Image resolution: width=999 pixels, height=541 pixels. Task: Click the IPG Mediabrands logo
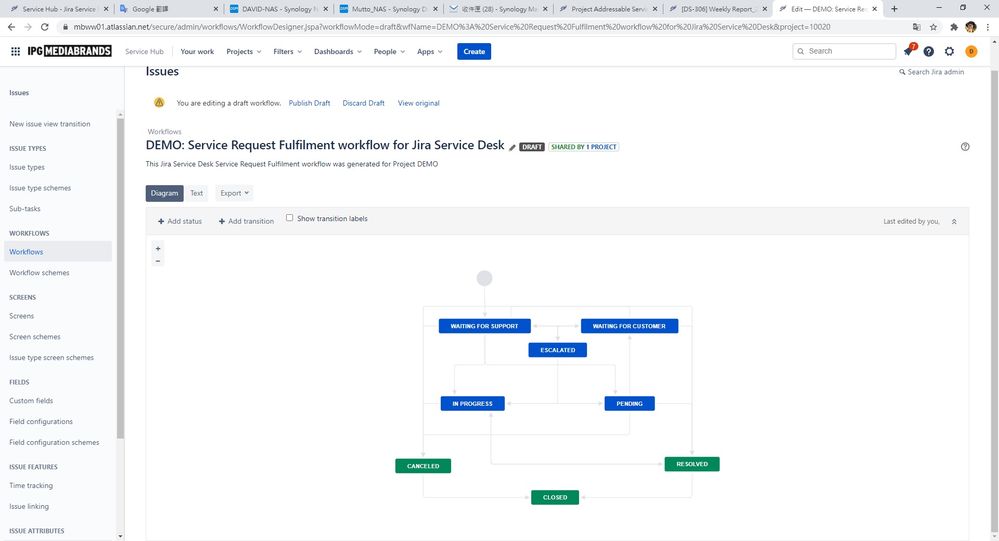[x=69, y=51]
